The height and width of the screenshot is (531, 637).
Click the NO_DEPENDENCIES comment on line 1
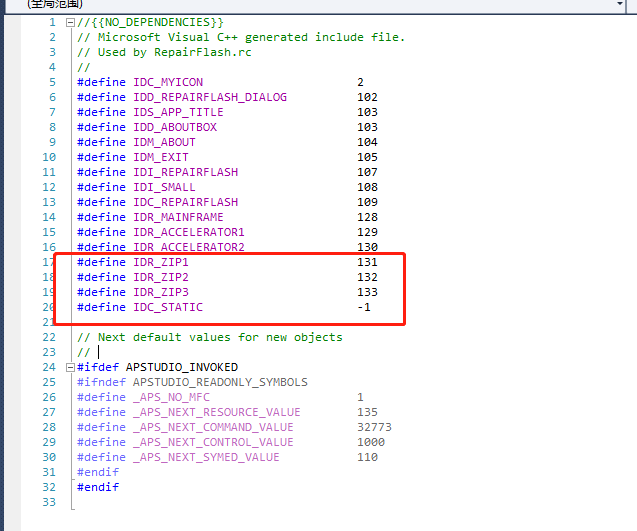click(150, 22)
